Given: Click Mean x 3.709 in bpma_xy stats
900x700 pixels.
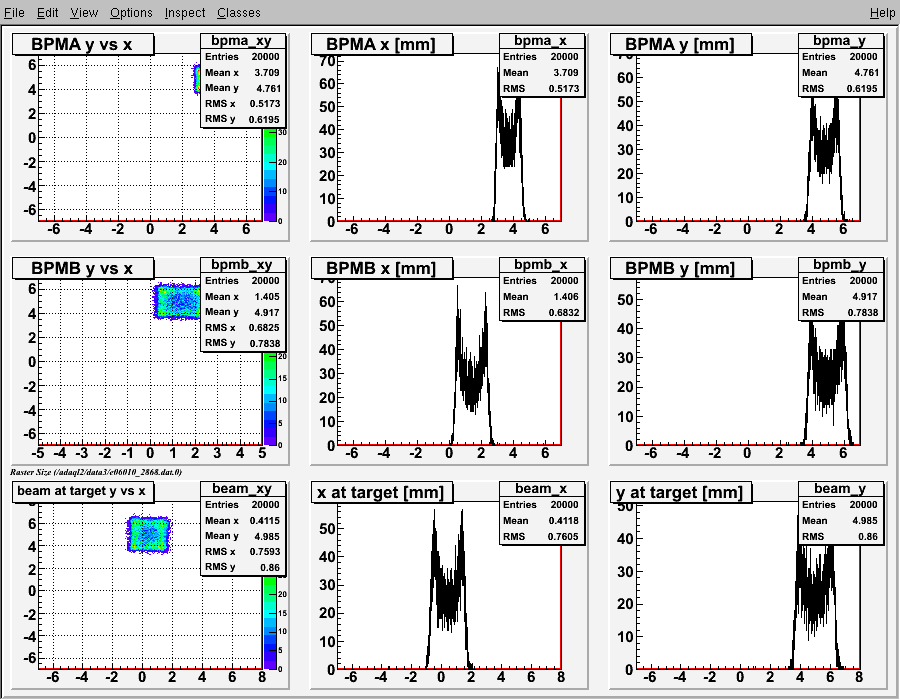Looking at the screenshot, I should 242,72.
